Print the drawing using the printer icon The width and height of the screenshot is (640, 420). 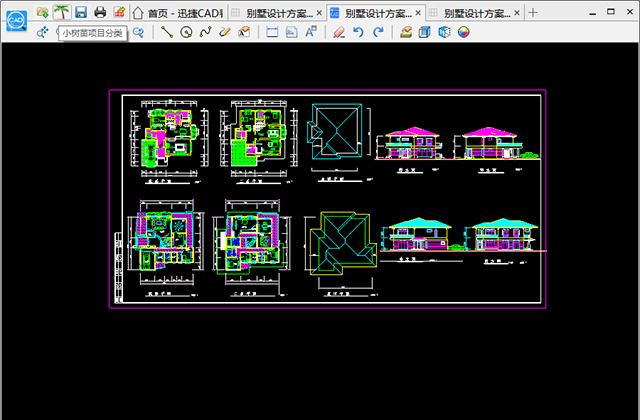point(99,12)
